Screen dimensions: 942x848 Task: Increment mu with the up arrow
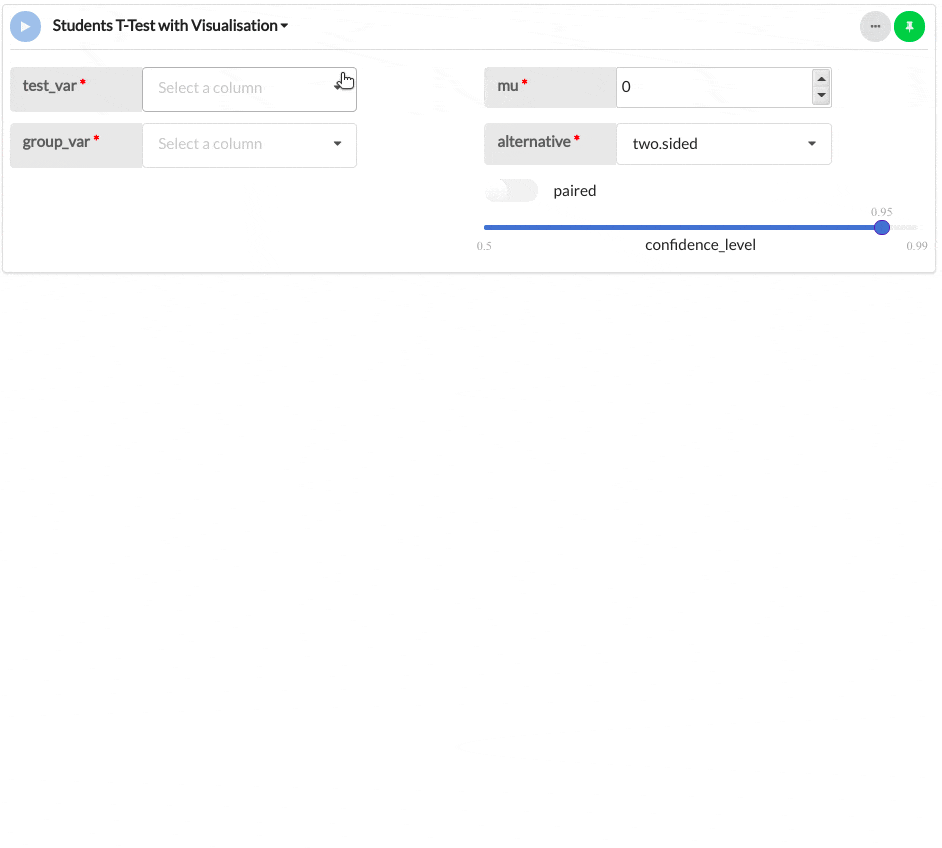821,79
